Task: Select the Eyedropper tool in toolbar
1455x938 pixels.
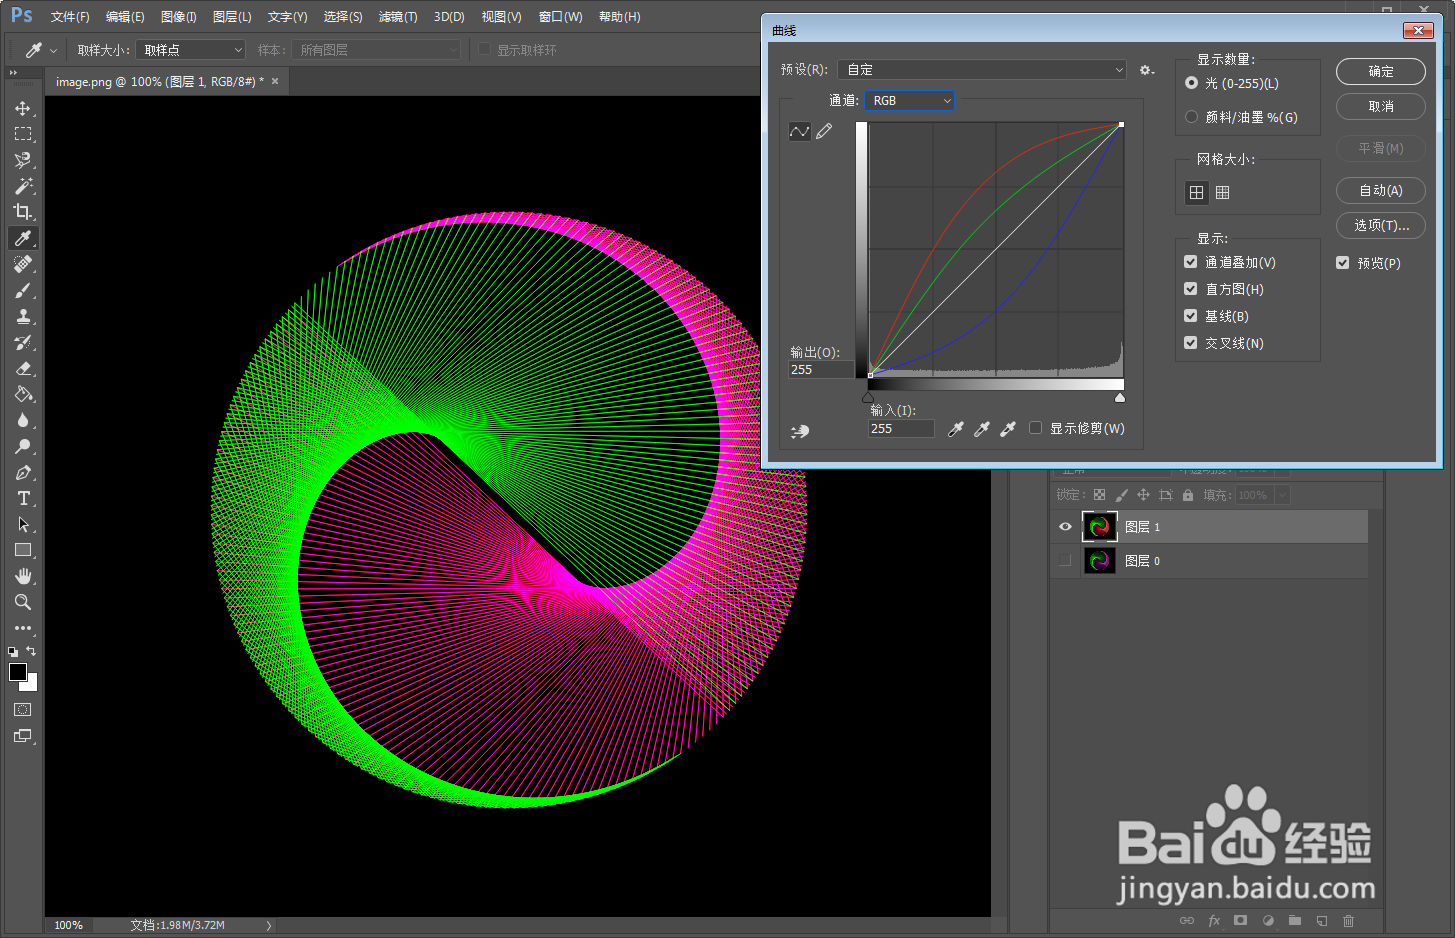Action: click(x=23, y=238)
